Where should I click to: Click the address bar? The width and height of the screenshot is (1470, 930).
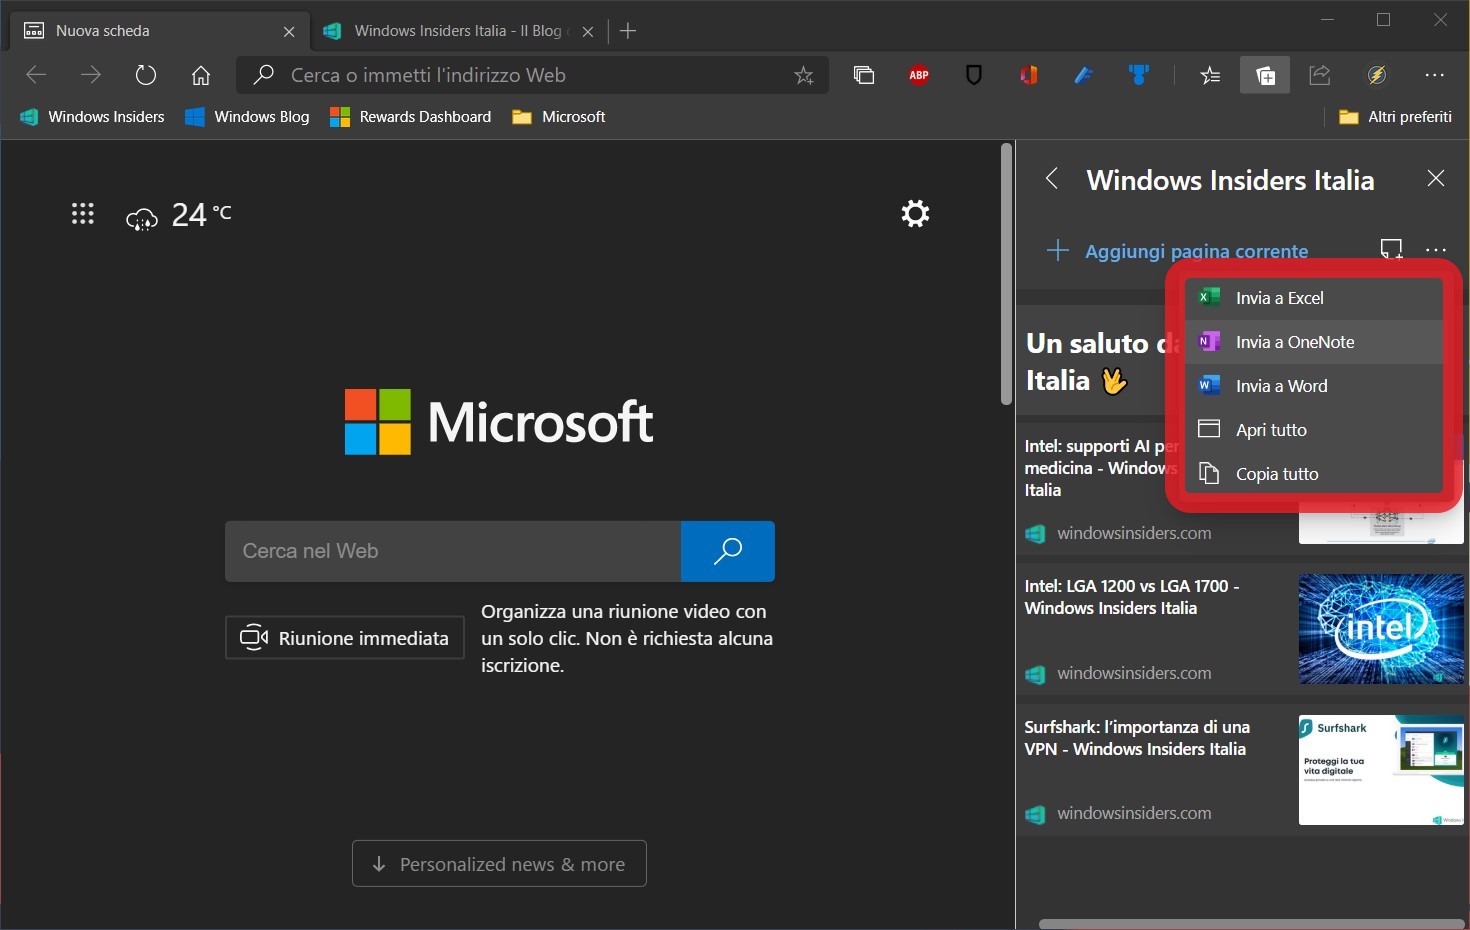coord(532,75)
